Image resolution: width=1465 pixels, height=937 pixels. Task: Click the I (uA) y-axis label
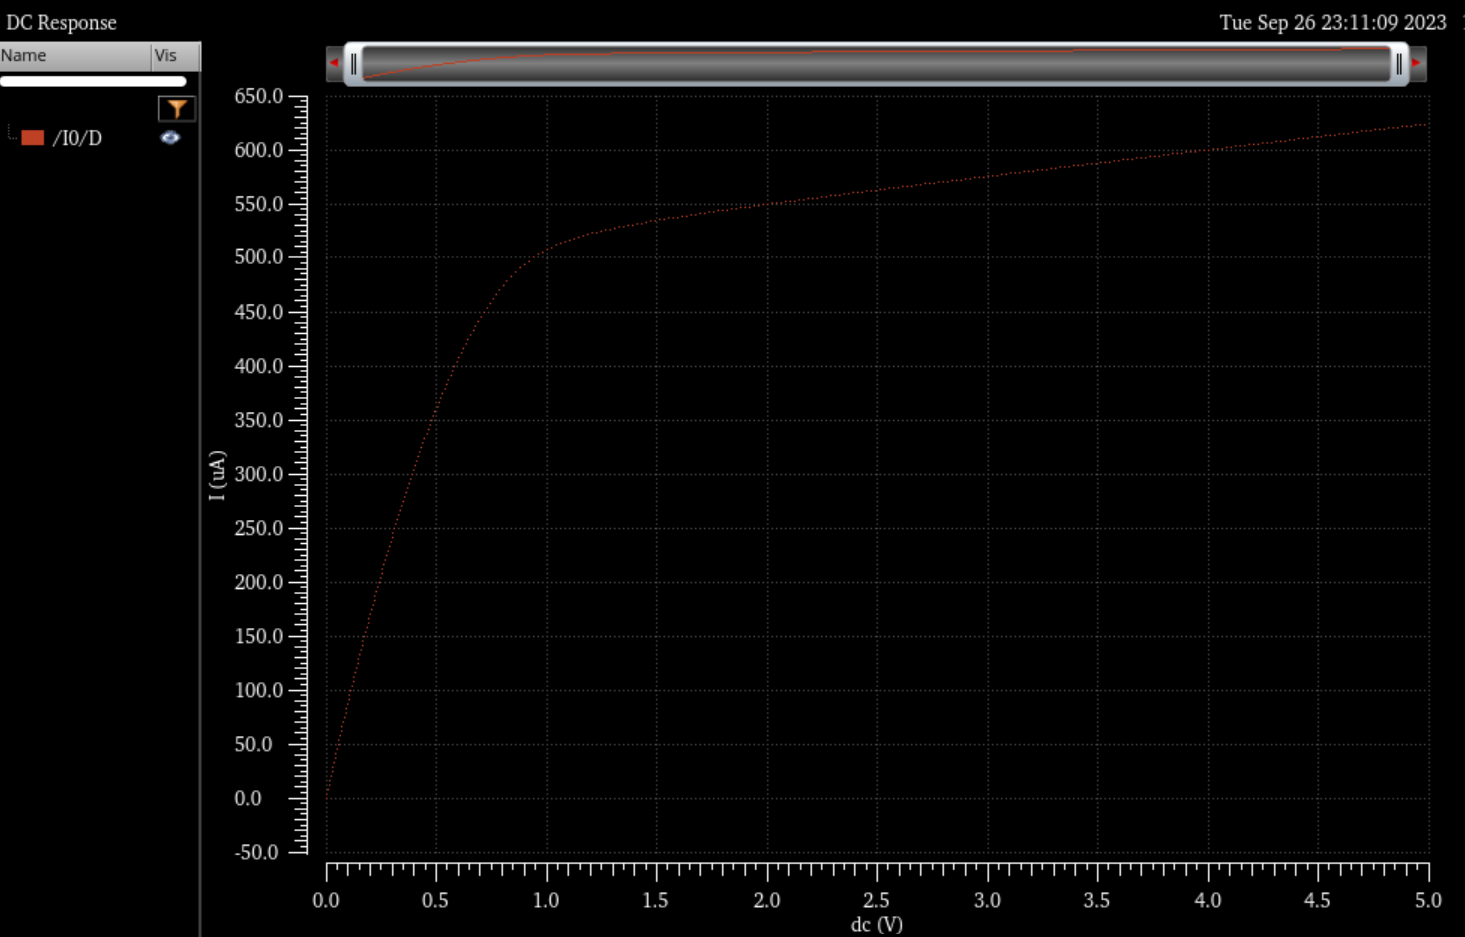click(x=217, y=475)
